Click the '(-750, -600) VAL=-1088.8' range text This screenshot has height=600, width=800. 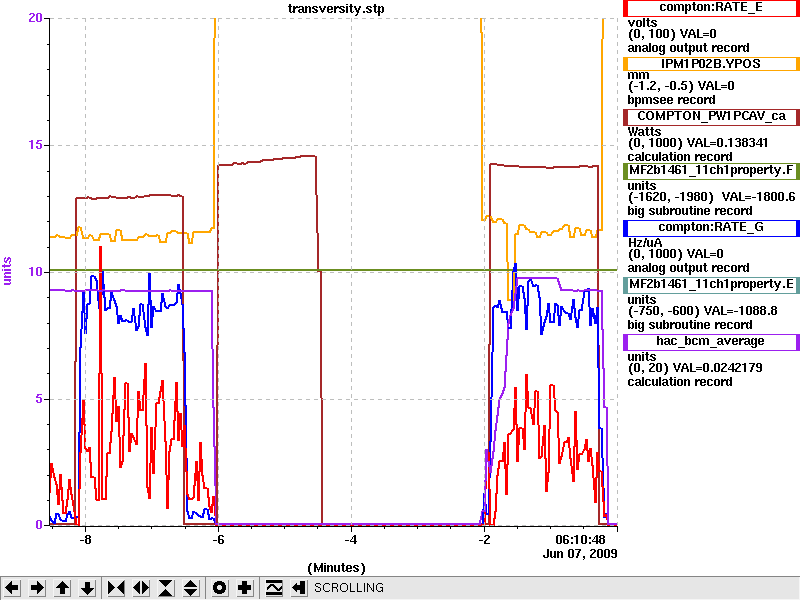pos(703,311)
